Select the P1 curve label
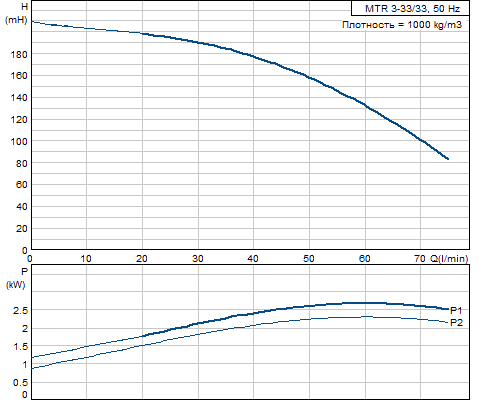 tap(456, 311)
